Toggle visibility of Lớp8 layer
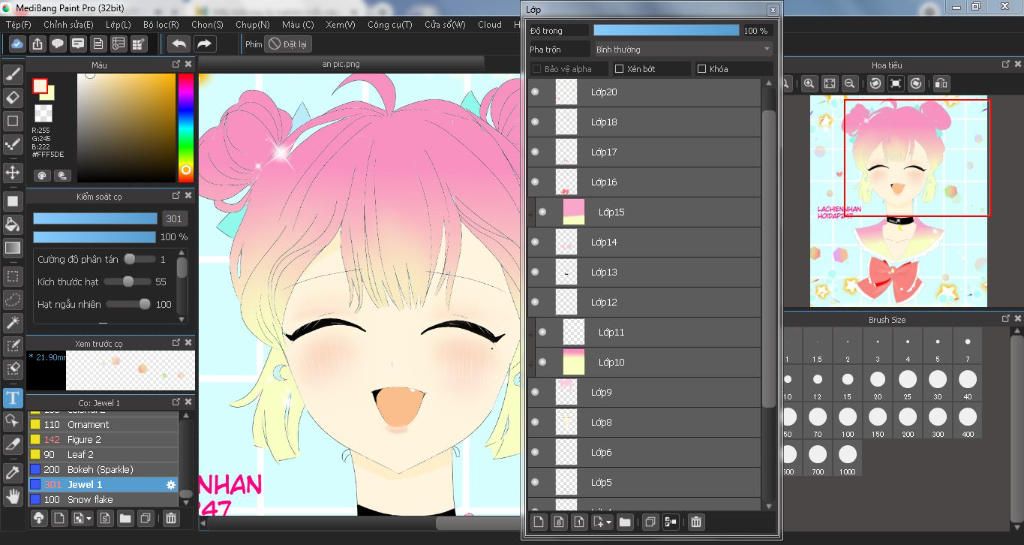This screenshot has width=1024, height=545. (536, 422)
